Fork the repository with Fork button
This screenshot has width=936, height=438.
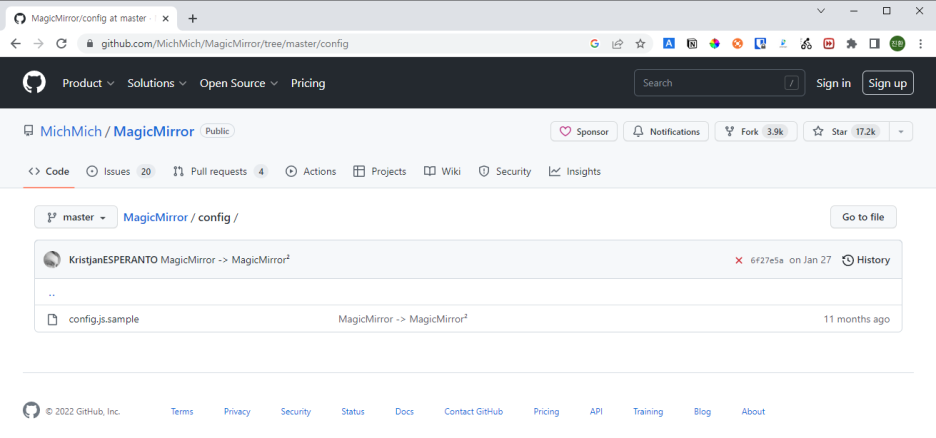[756, 131]
